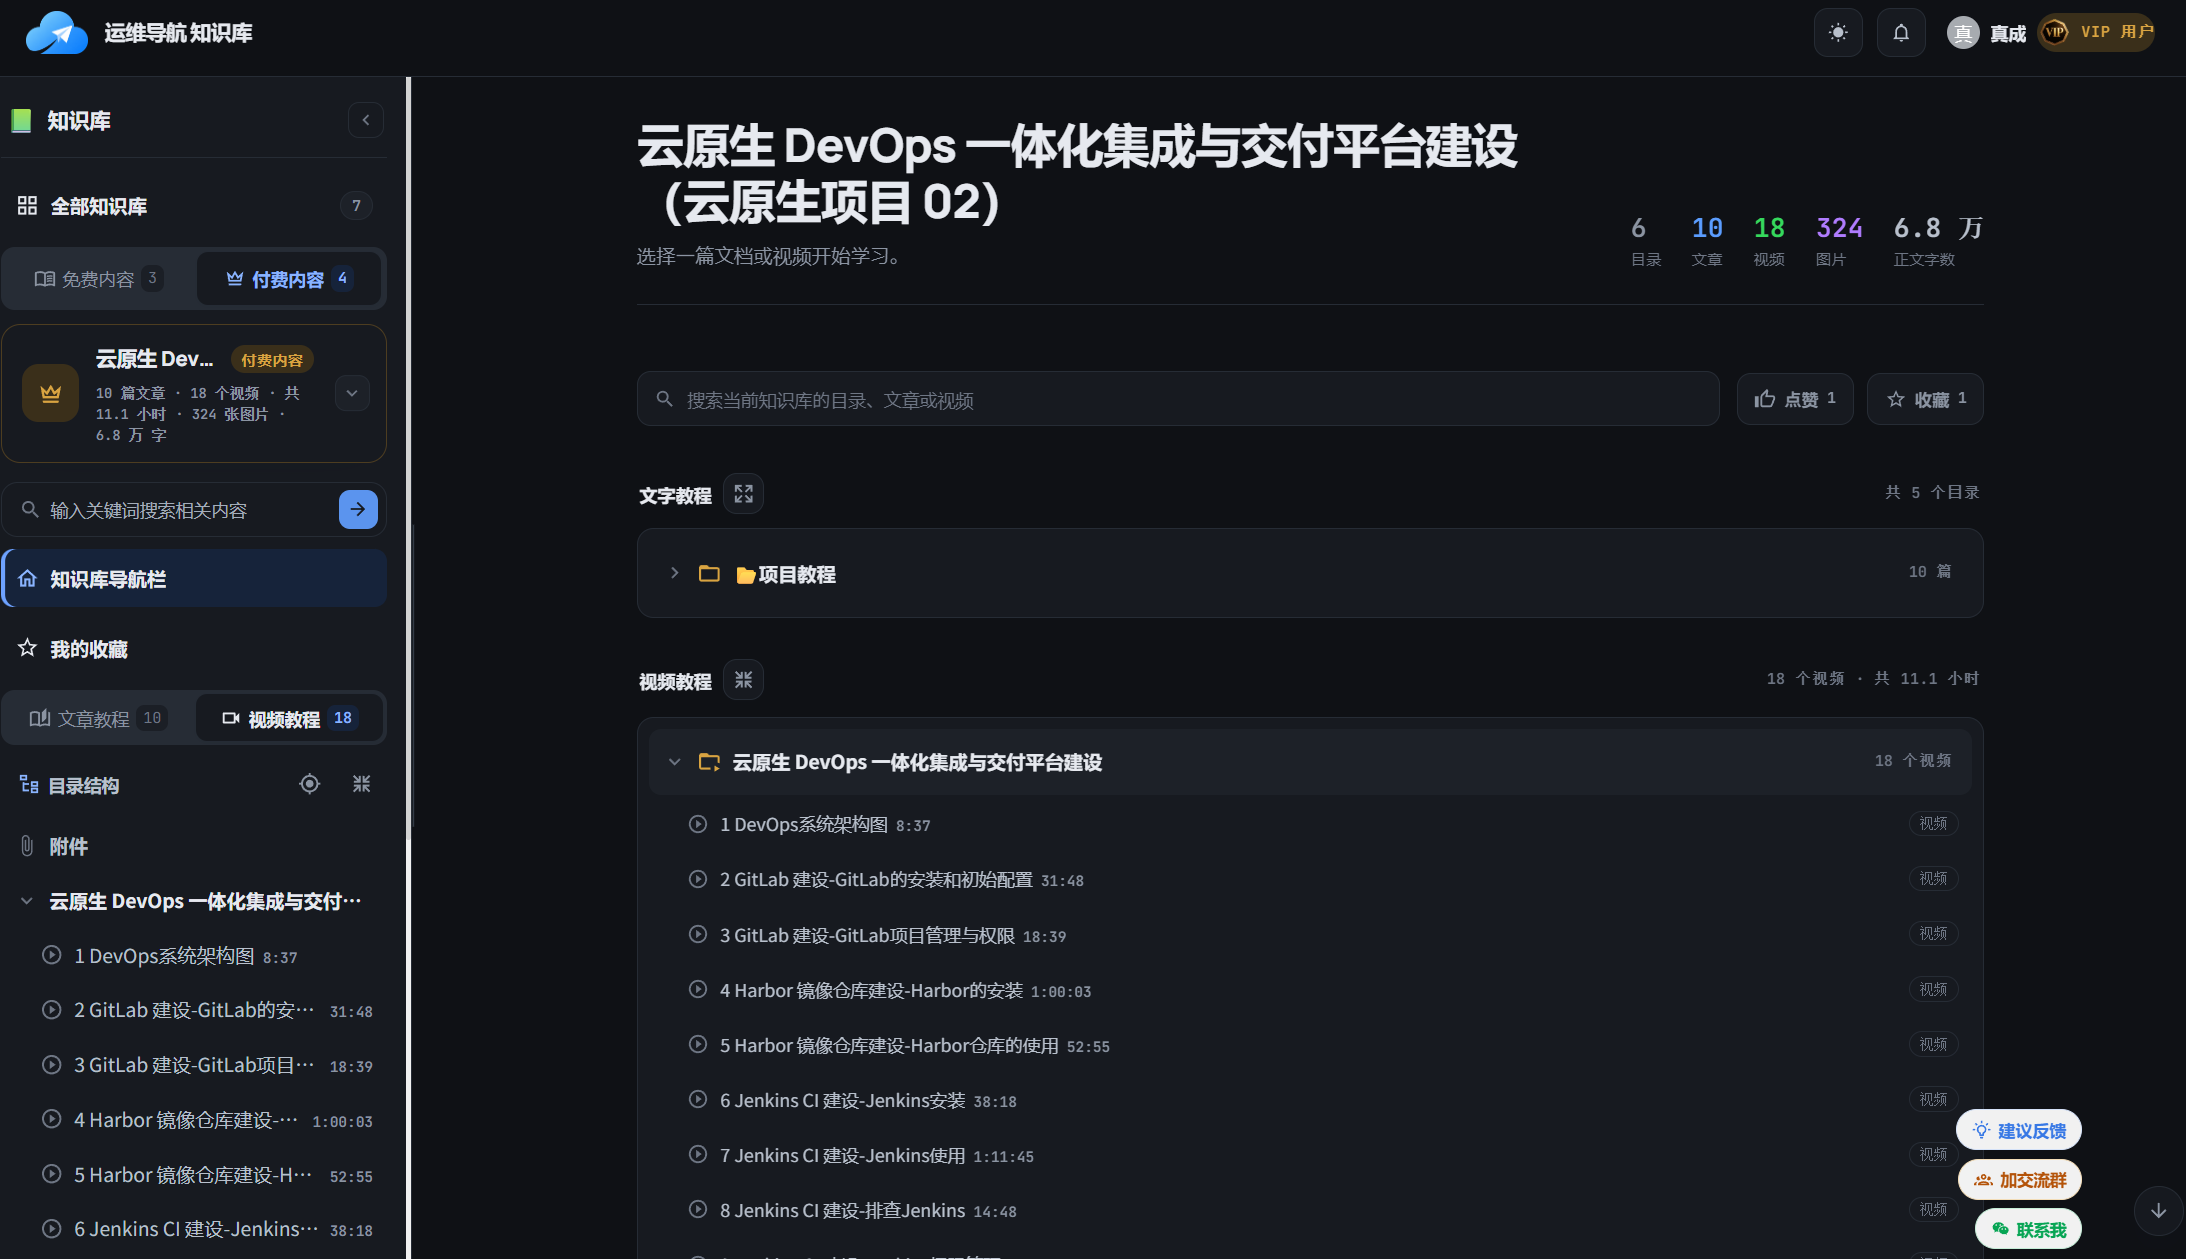Open sidebar item 5 Harbor 镜像仓库建设-H
Viewport: 2186px width, 1259px height.
pyautogui.click(x=194, y=1176)
